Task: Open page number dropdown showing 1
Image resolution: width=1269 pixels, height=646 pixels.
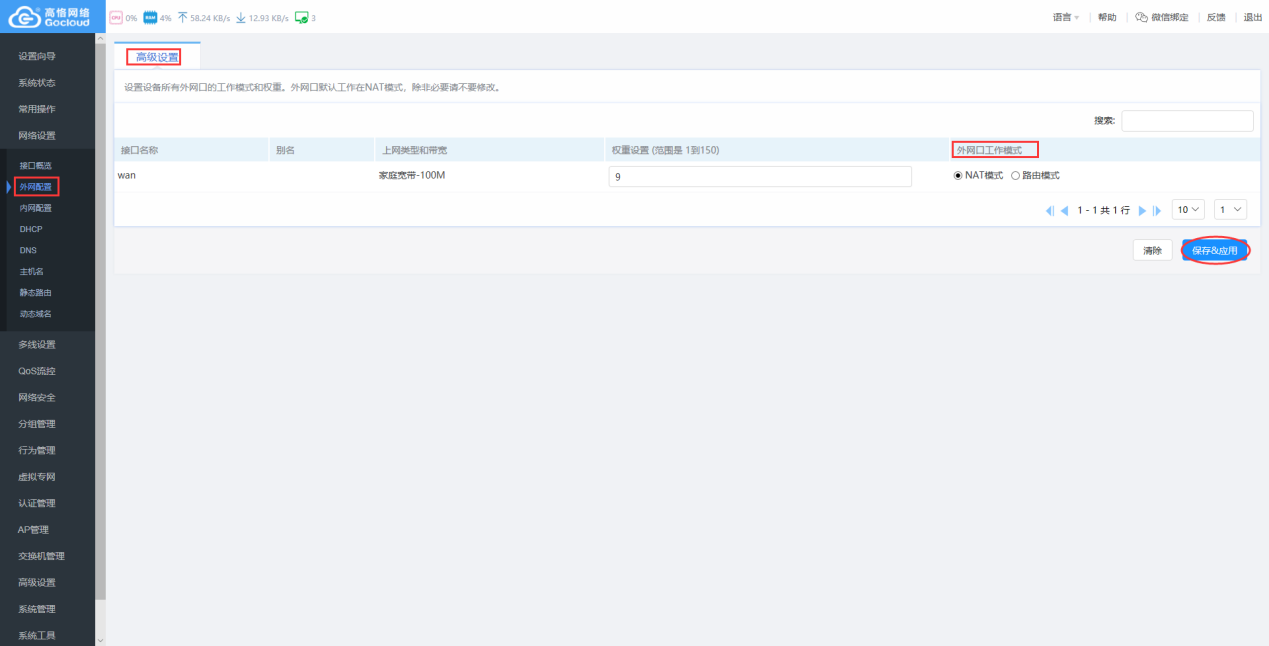Action: pos(1230,210)
